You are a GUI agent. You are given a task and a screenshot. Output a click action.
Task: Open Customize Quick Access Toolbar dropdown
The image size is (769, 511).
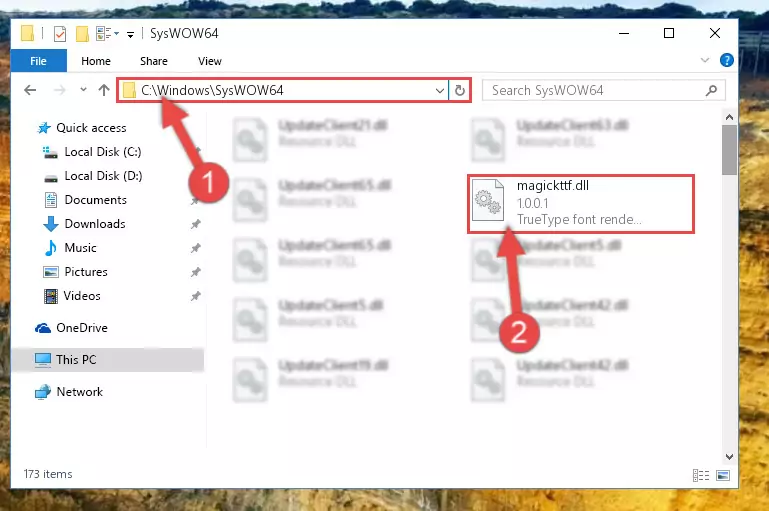coord(130,34)
